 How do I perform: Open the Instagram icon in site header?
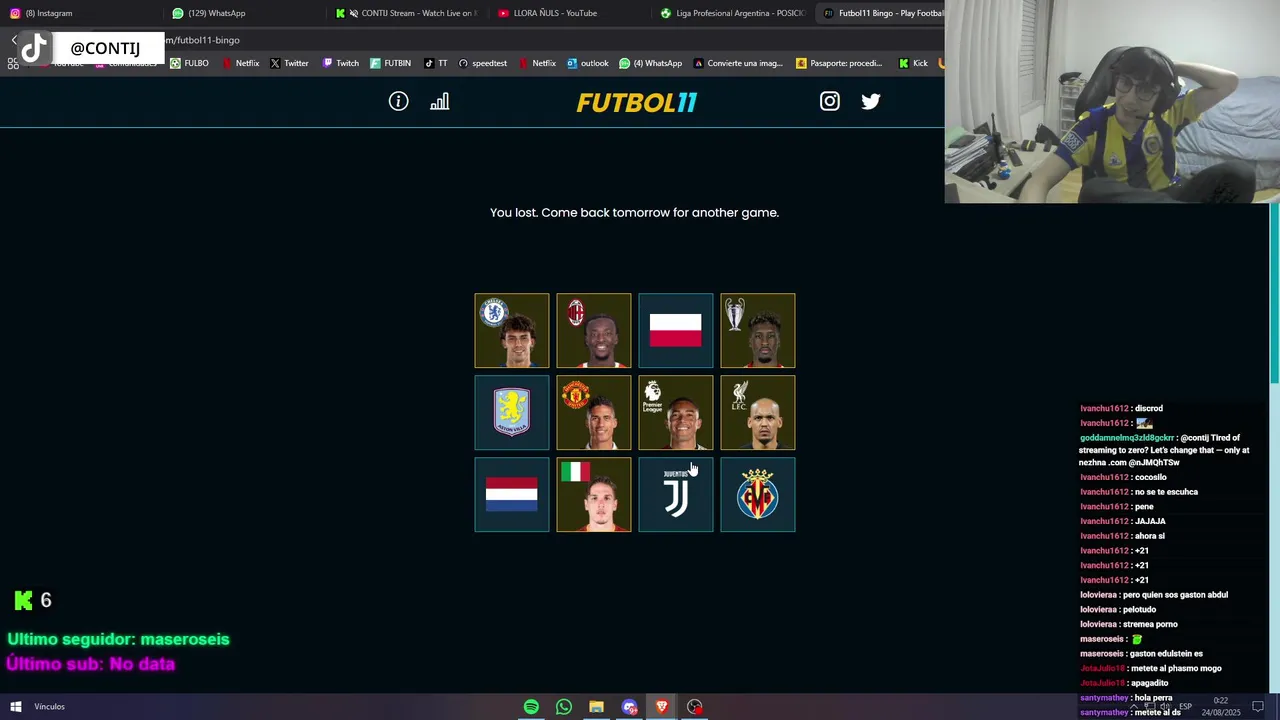(830, 101)
